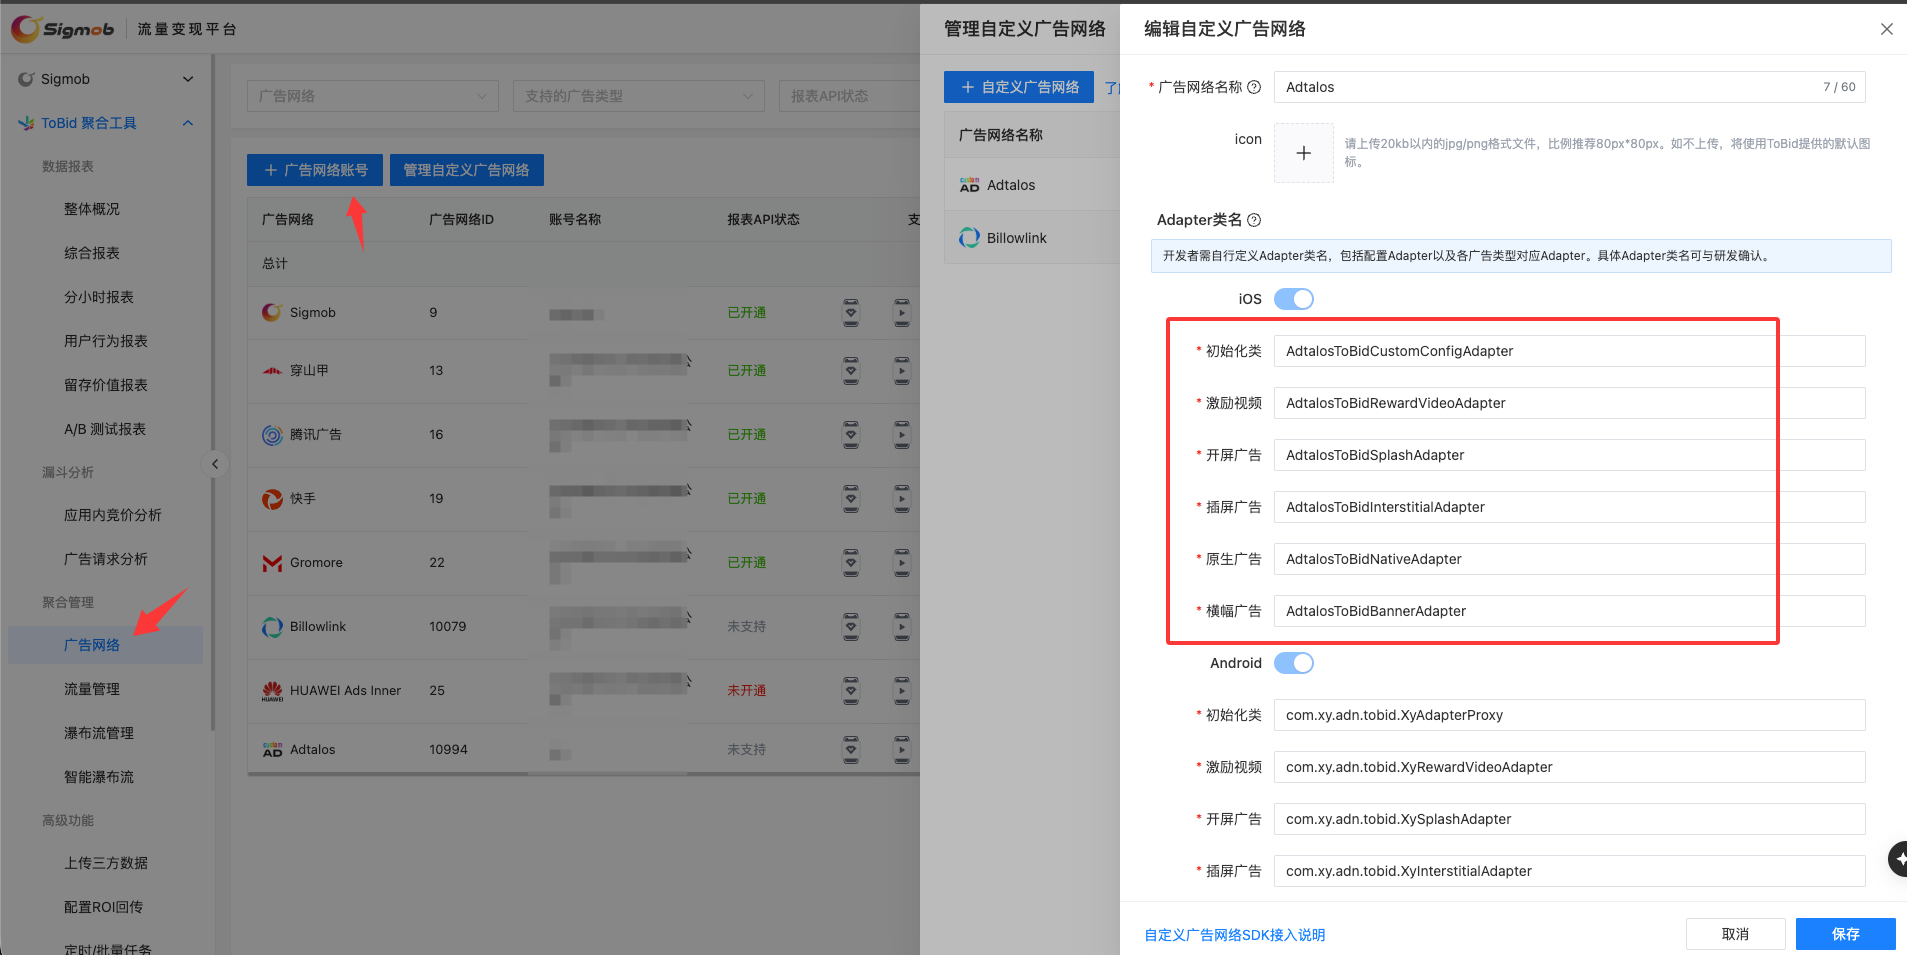Open the help tooltip beside Adapter类名
Image resolution: width=1907 pixels, height=955 pixels.
(1254, 220)
